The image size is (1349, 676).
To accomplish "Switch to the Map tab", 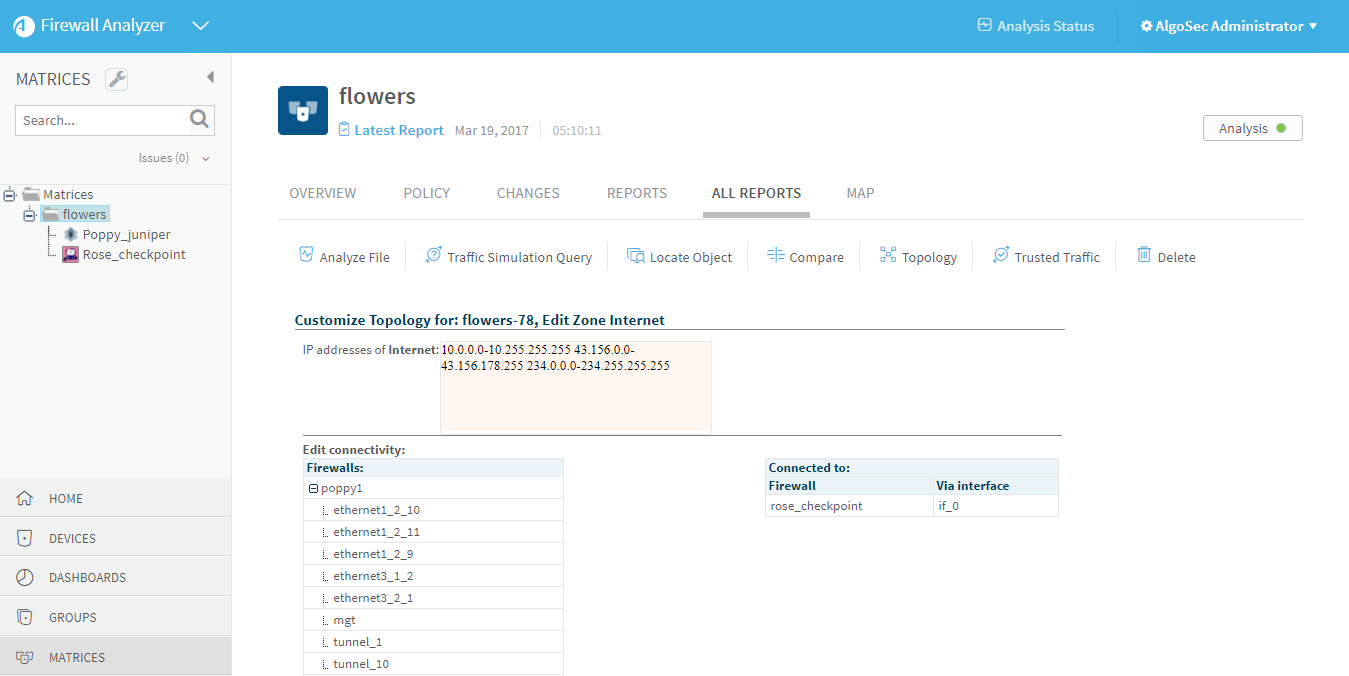I will pos(860,193).
